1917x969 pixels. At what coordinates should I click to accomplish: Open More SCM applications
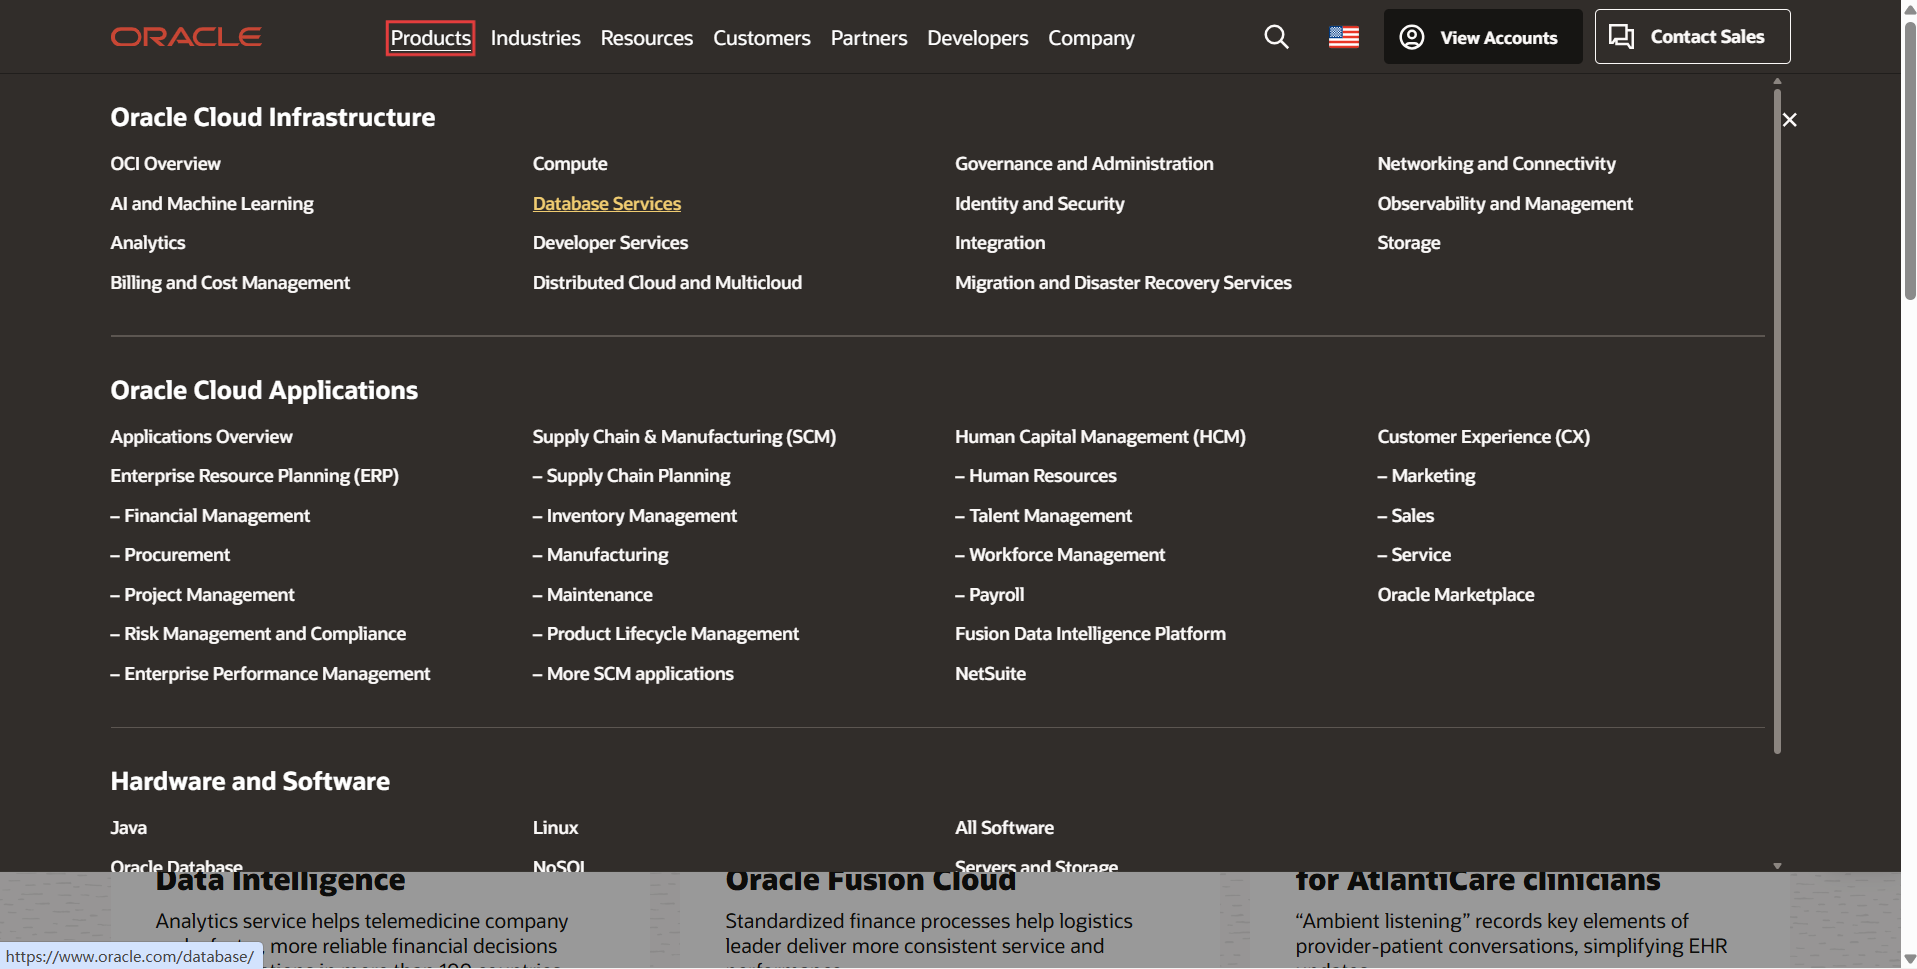(x=633, y=674)
